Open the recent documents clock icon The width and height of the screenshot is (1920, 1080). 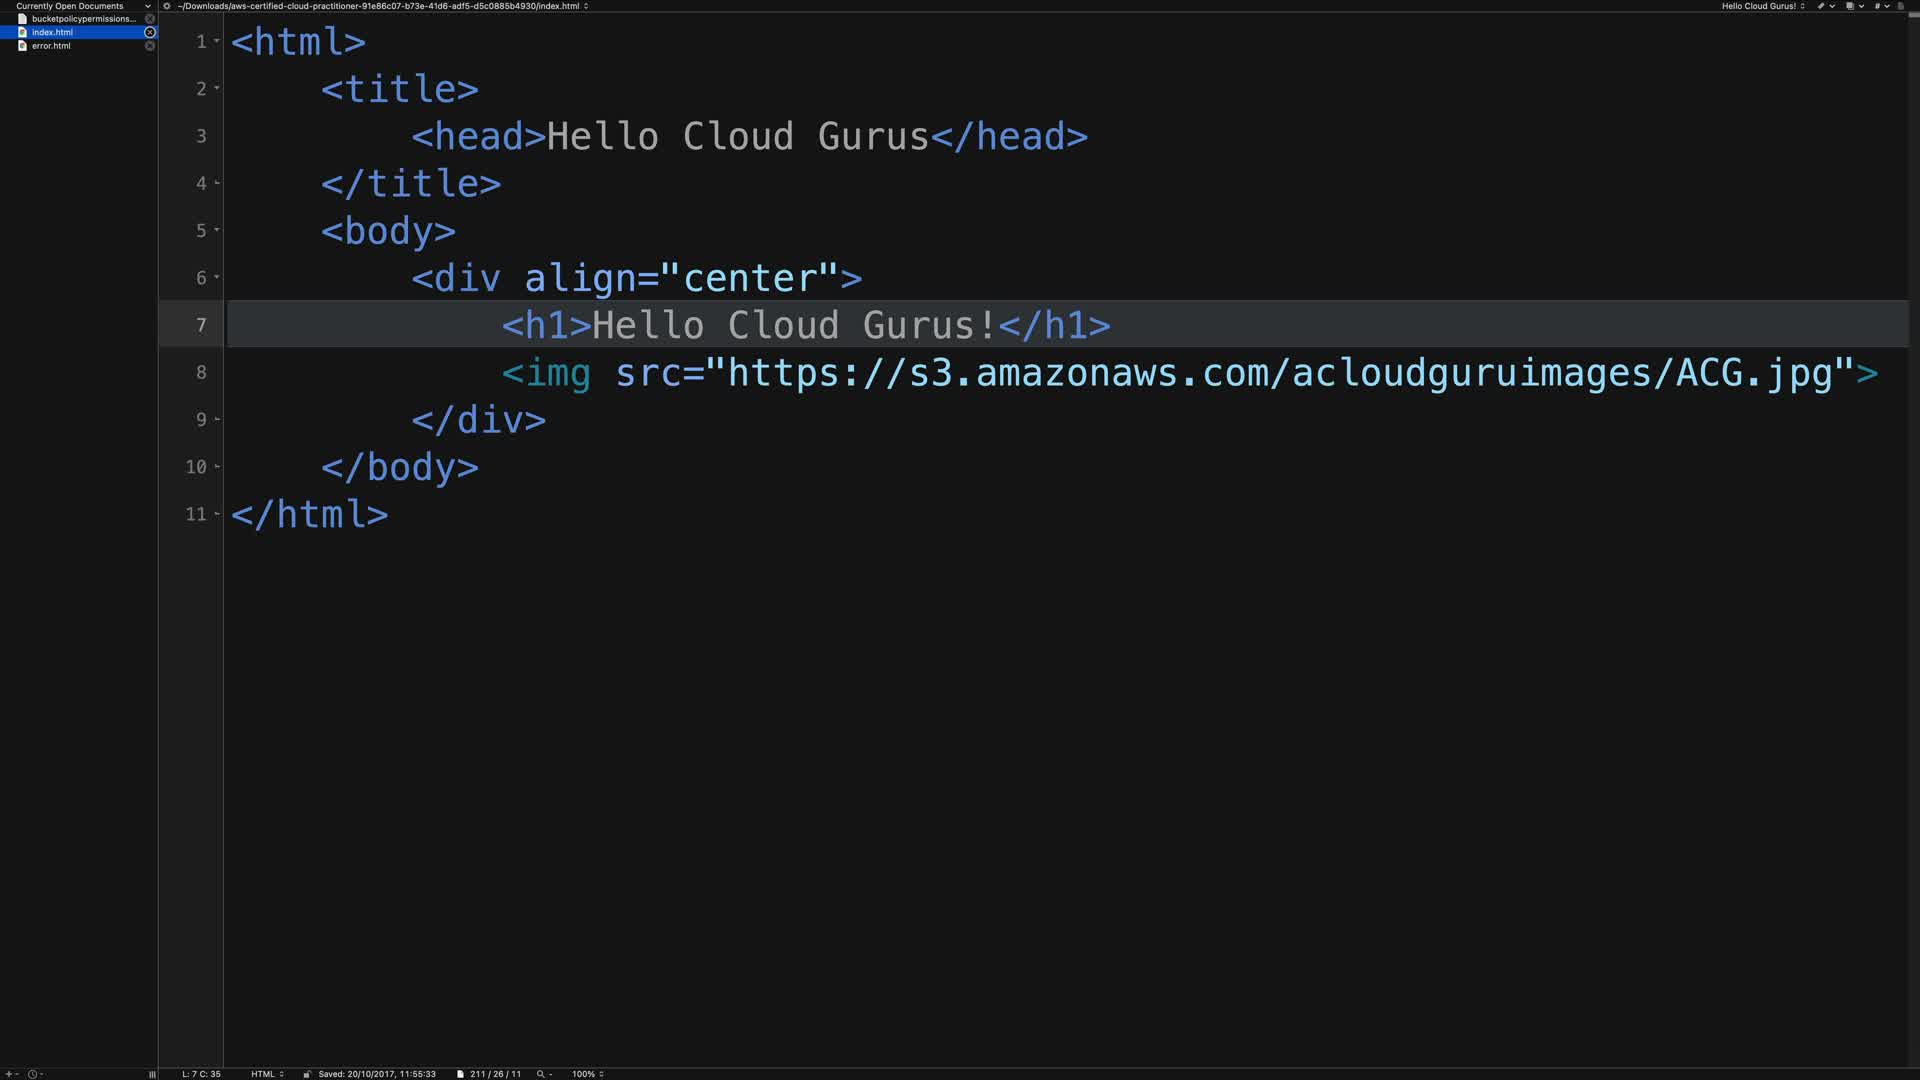(x=32, y=1074)
